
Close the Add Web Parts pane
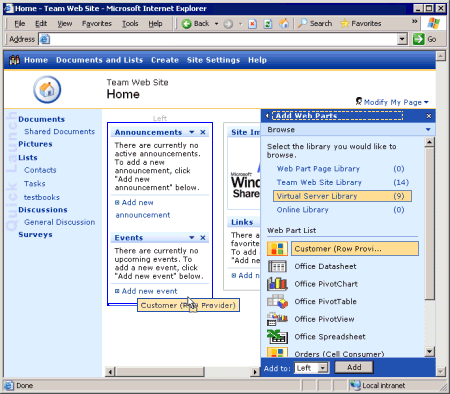[x=429, y=116]
